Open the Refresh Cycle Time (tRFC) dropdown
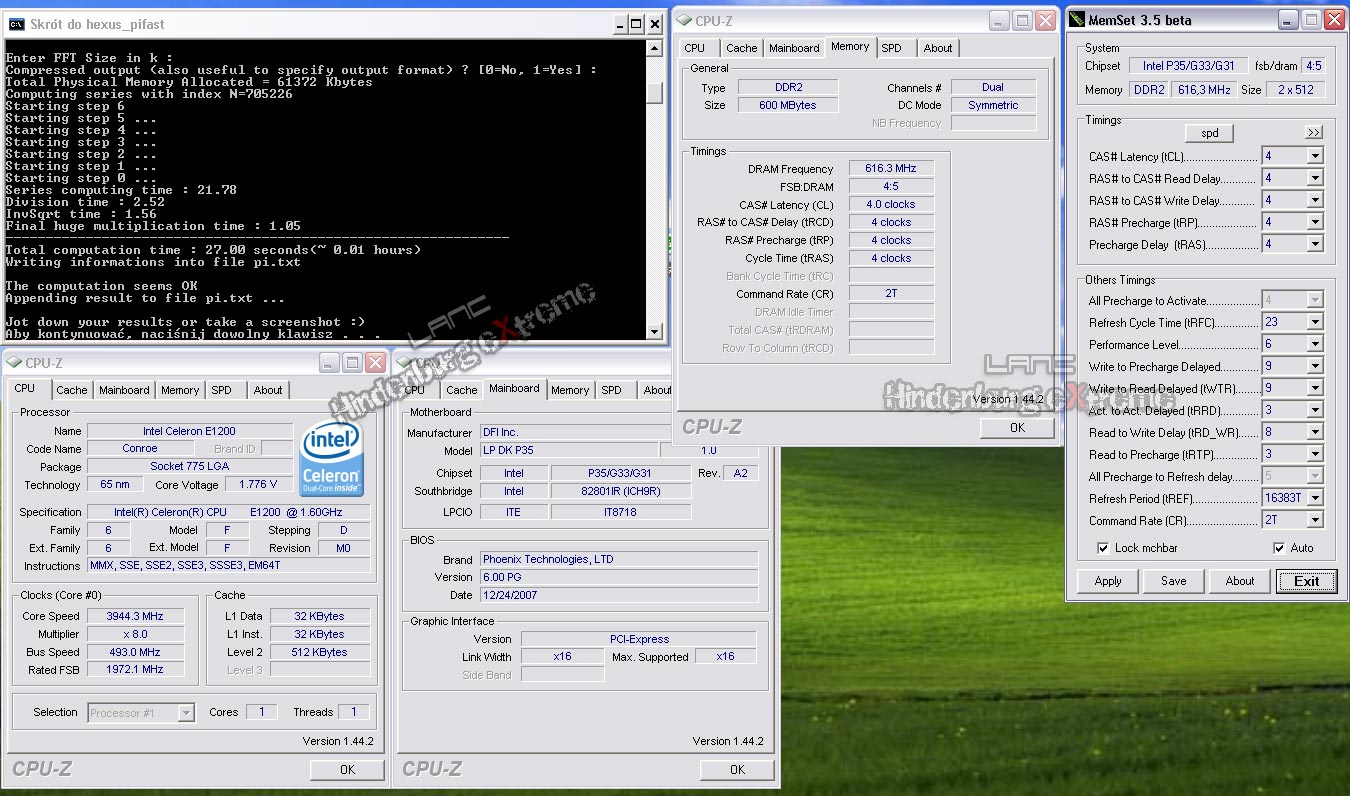The image size is (1350, 796). point(1315,322)
